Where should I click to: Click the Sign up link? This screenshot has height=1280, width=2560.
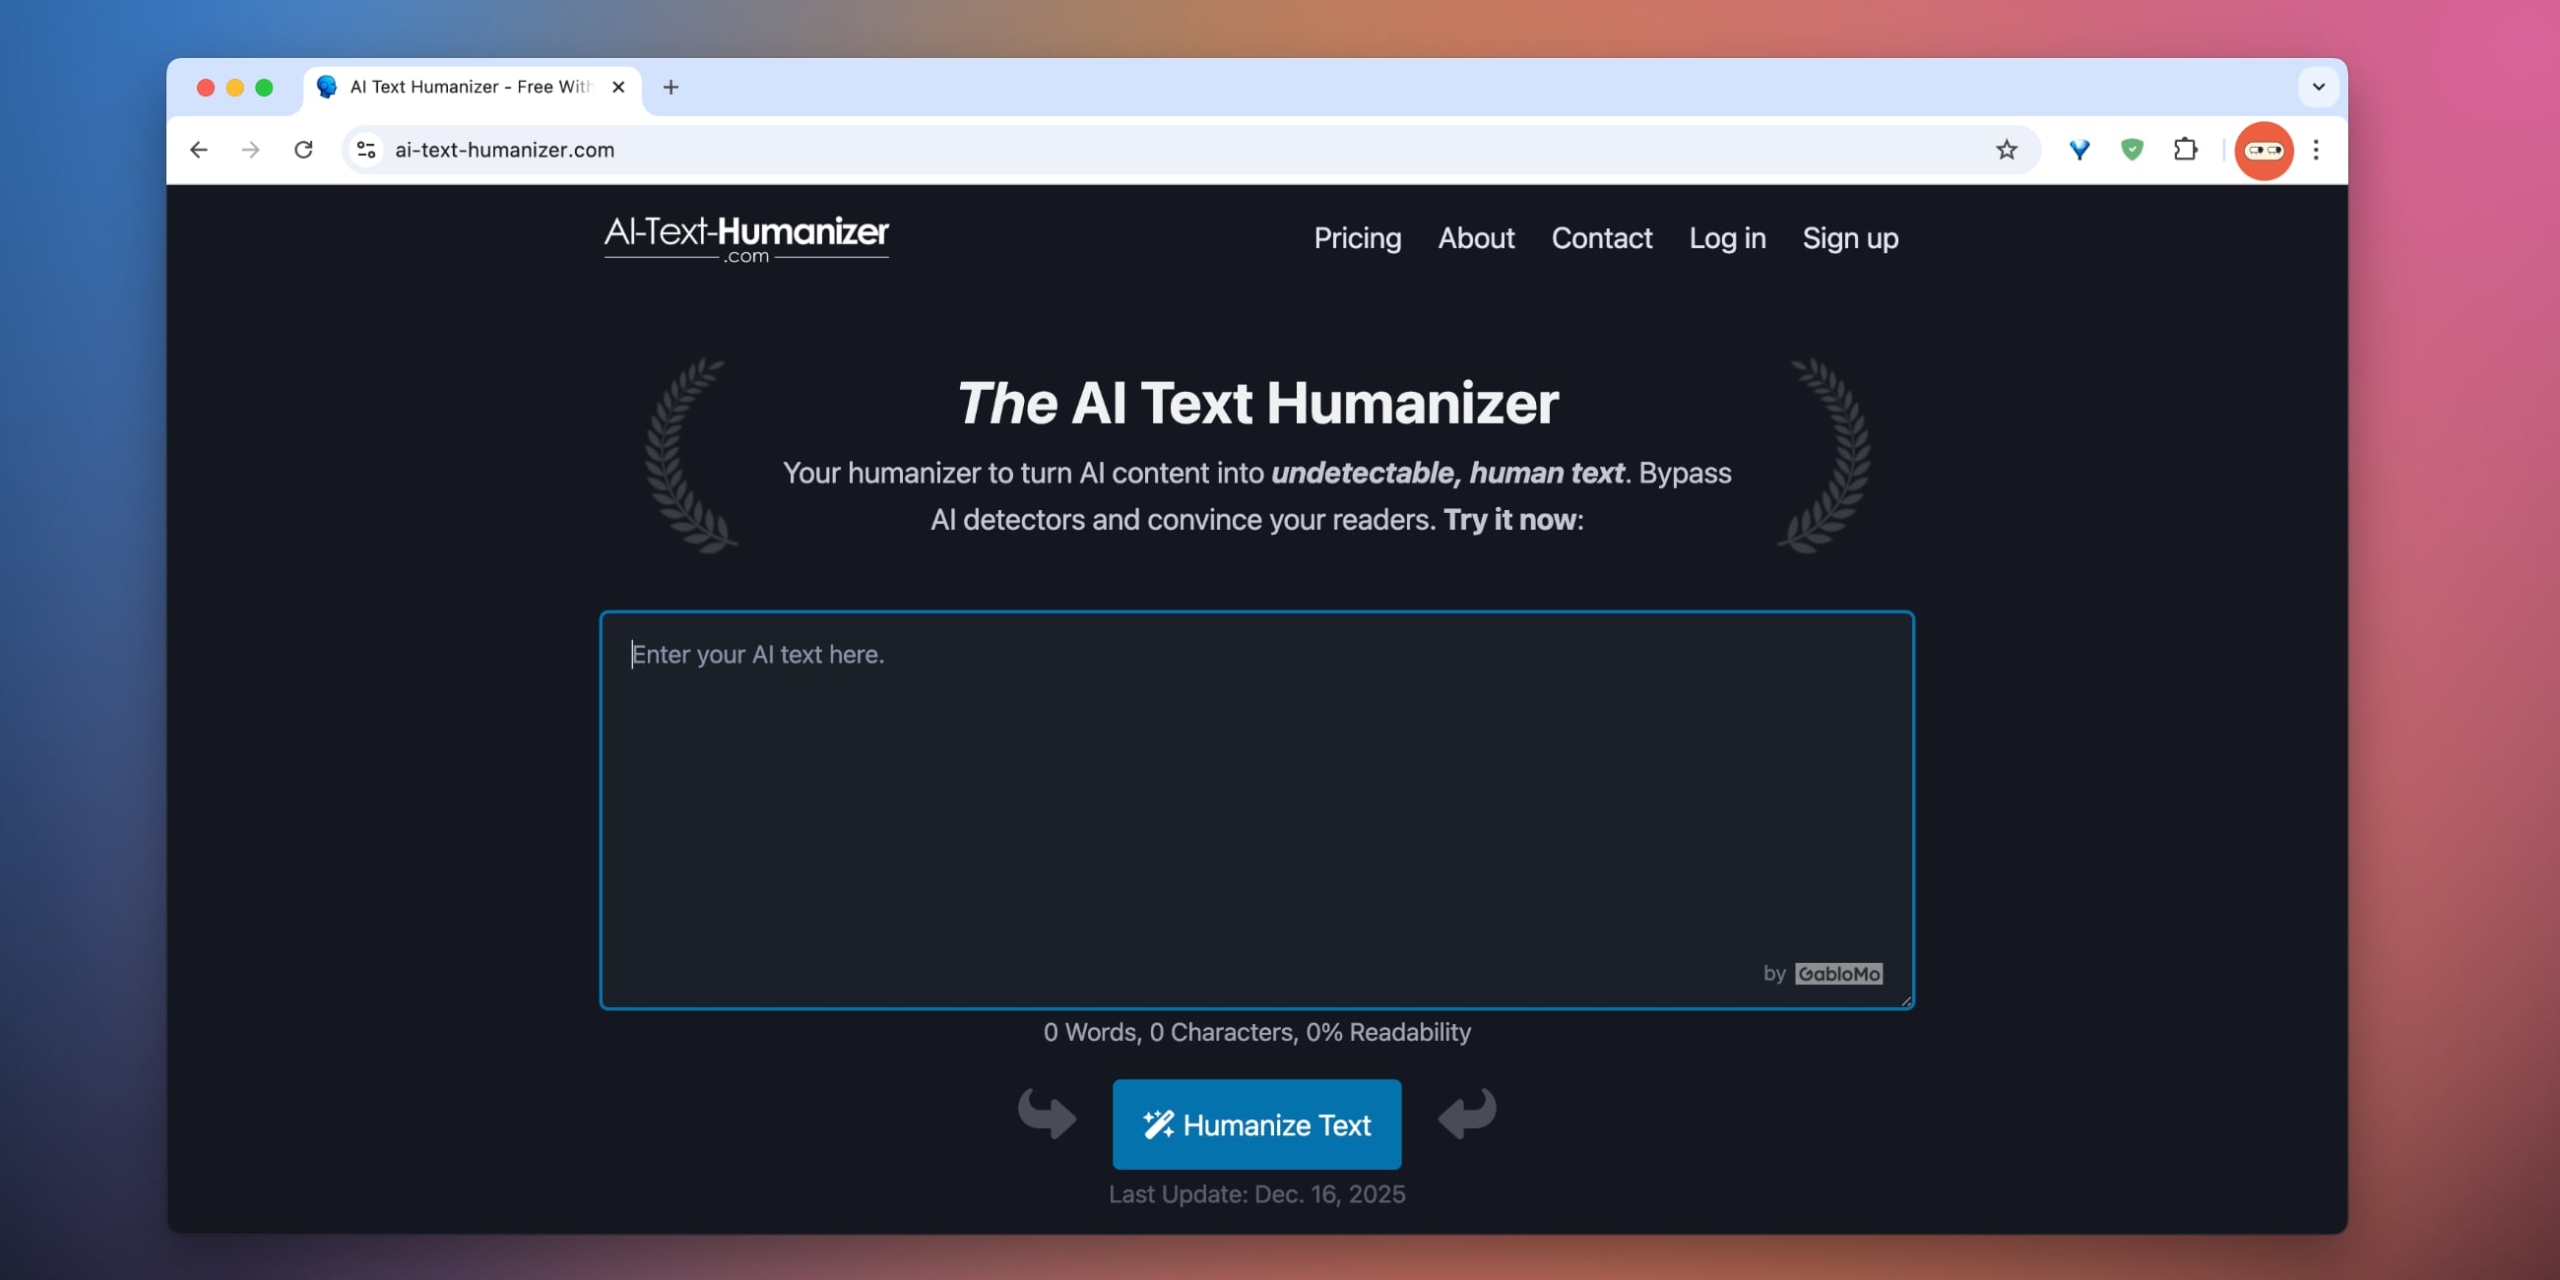click(x=1850, y=238)
